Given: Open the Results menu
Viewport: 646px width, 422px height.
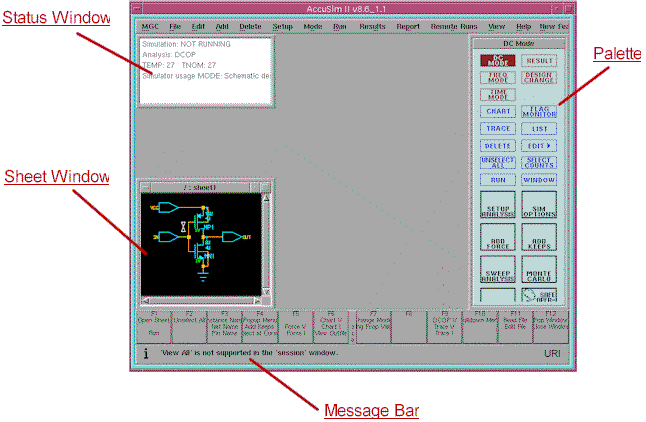Looking at the screenshot, I should (372, 26).
